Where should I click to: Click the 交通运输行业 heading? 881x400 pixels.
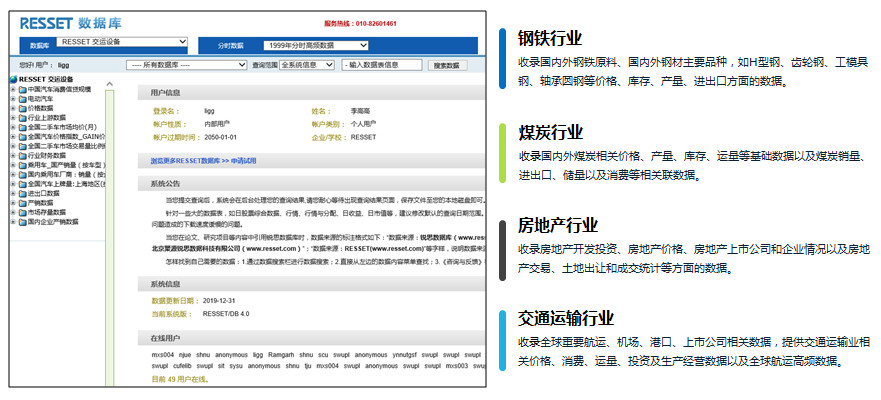(566, 319)
